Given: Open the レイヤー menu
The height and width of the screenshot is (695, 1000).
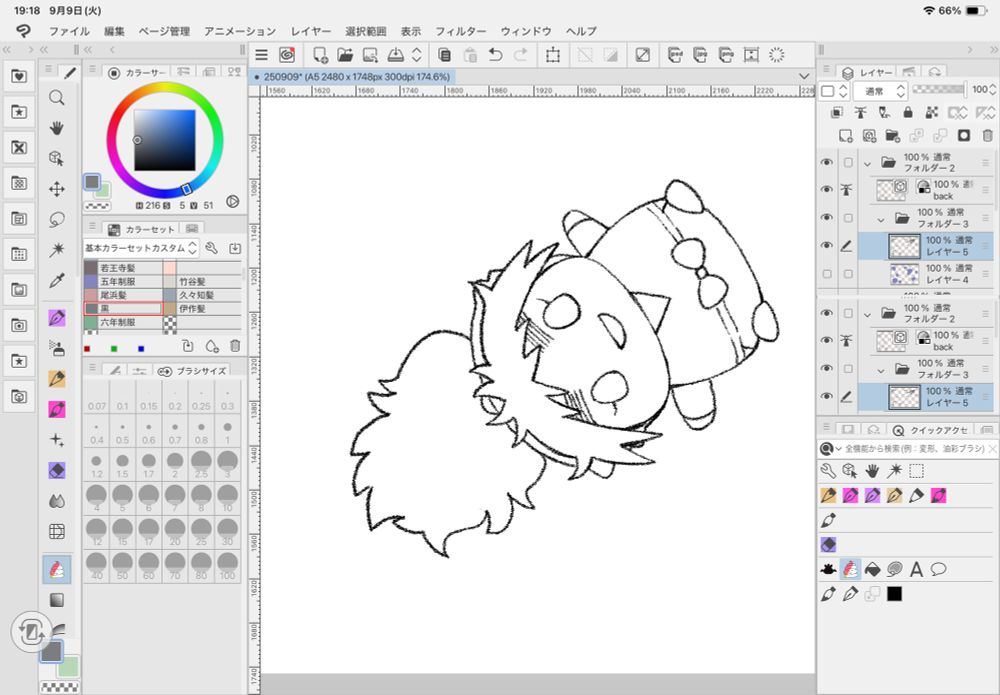Looking at the screenshot, I should click(x=311, y=31).
